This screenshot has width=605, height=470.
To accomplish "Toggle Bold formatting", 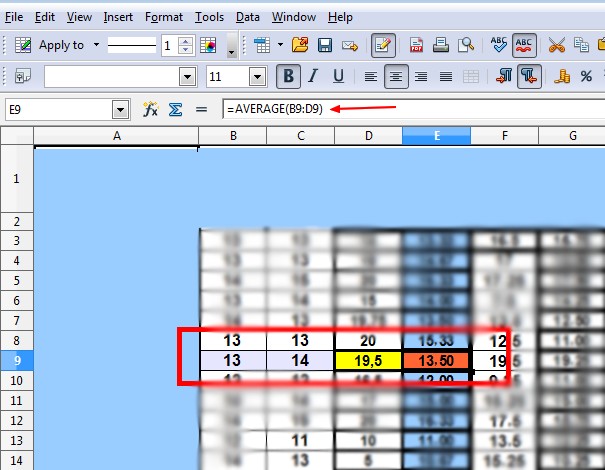I will (x=289, y=76).
